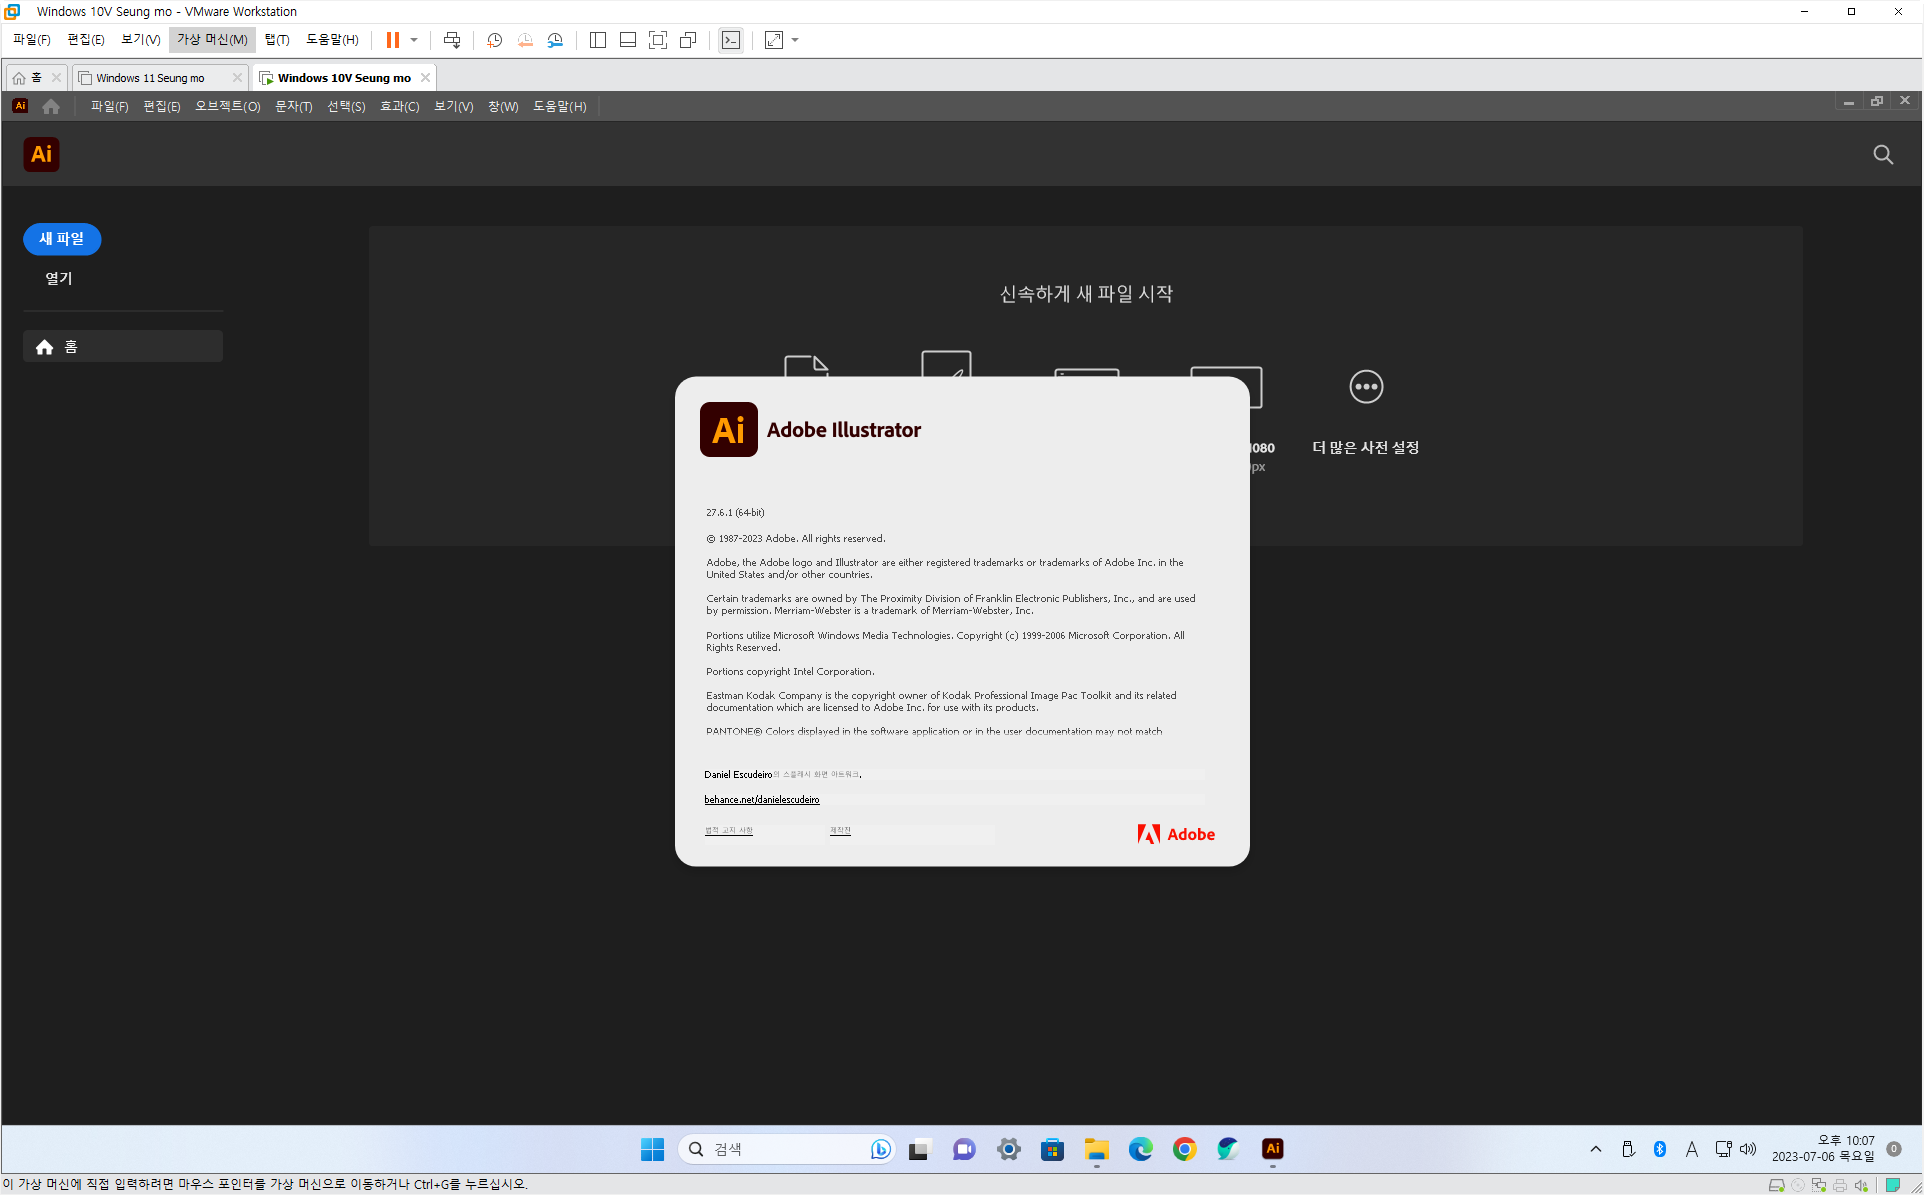
Task: Toggle thumbnail bar view icon
Action: pos(628,40)
